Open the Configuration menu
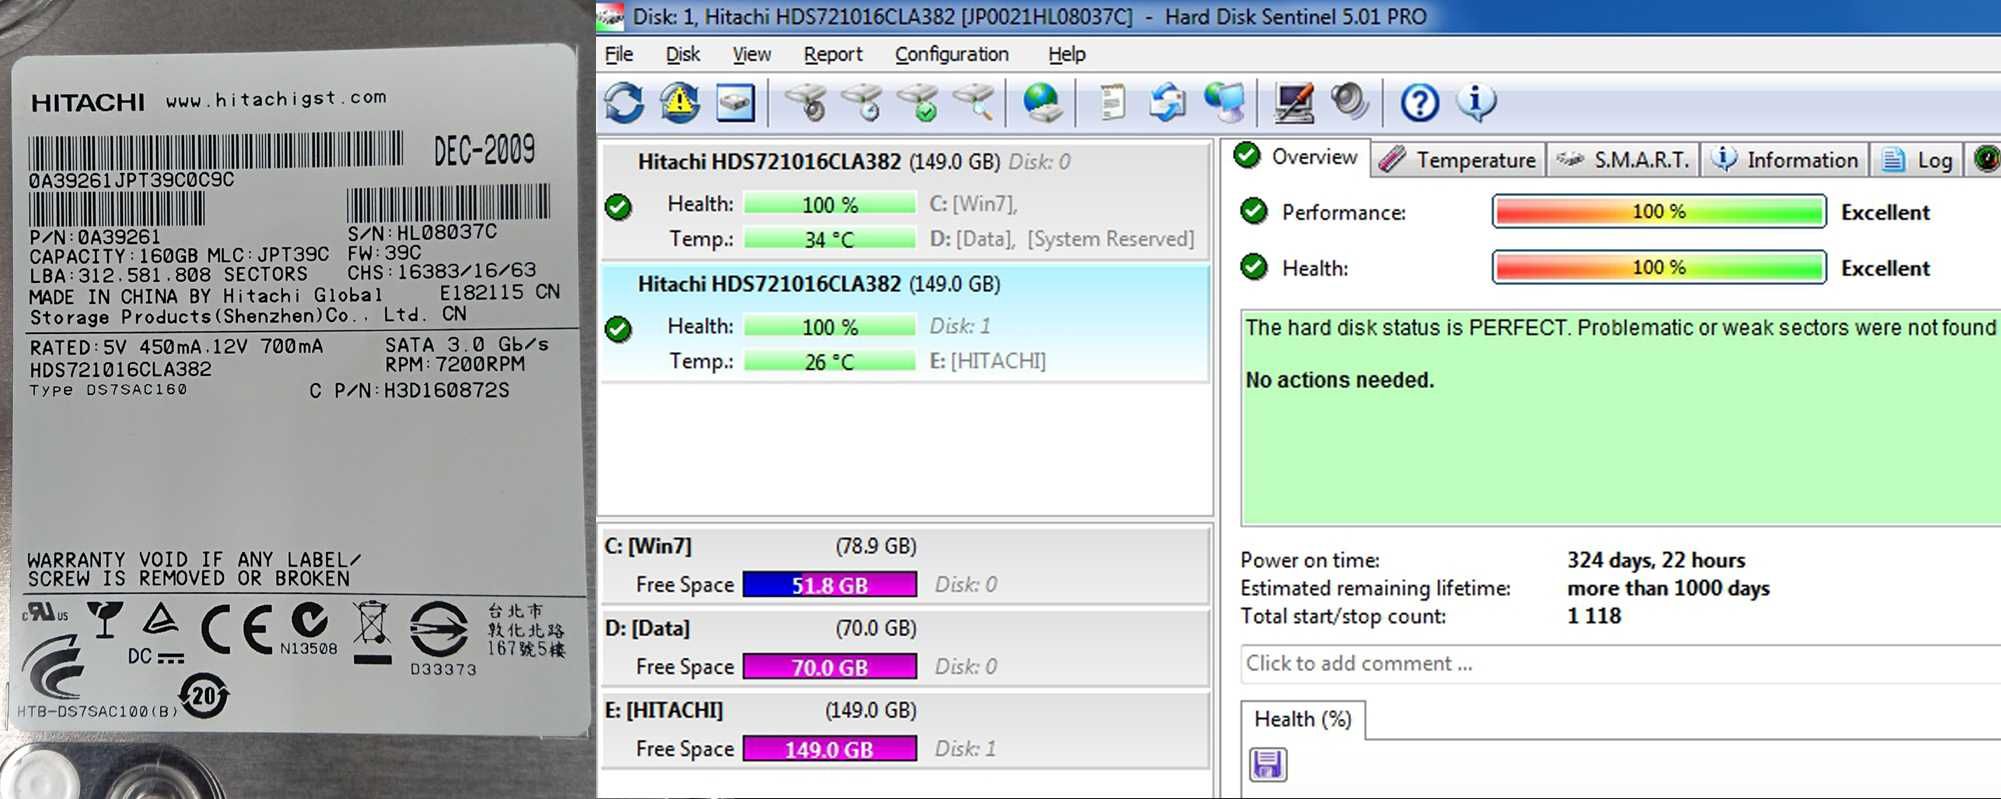The image size is (2001, 799). (951, 54)
